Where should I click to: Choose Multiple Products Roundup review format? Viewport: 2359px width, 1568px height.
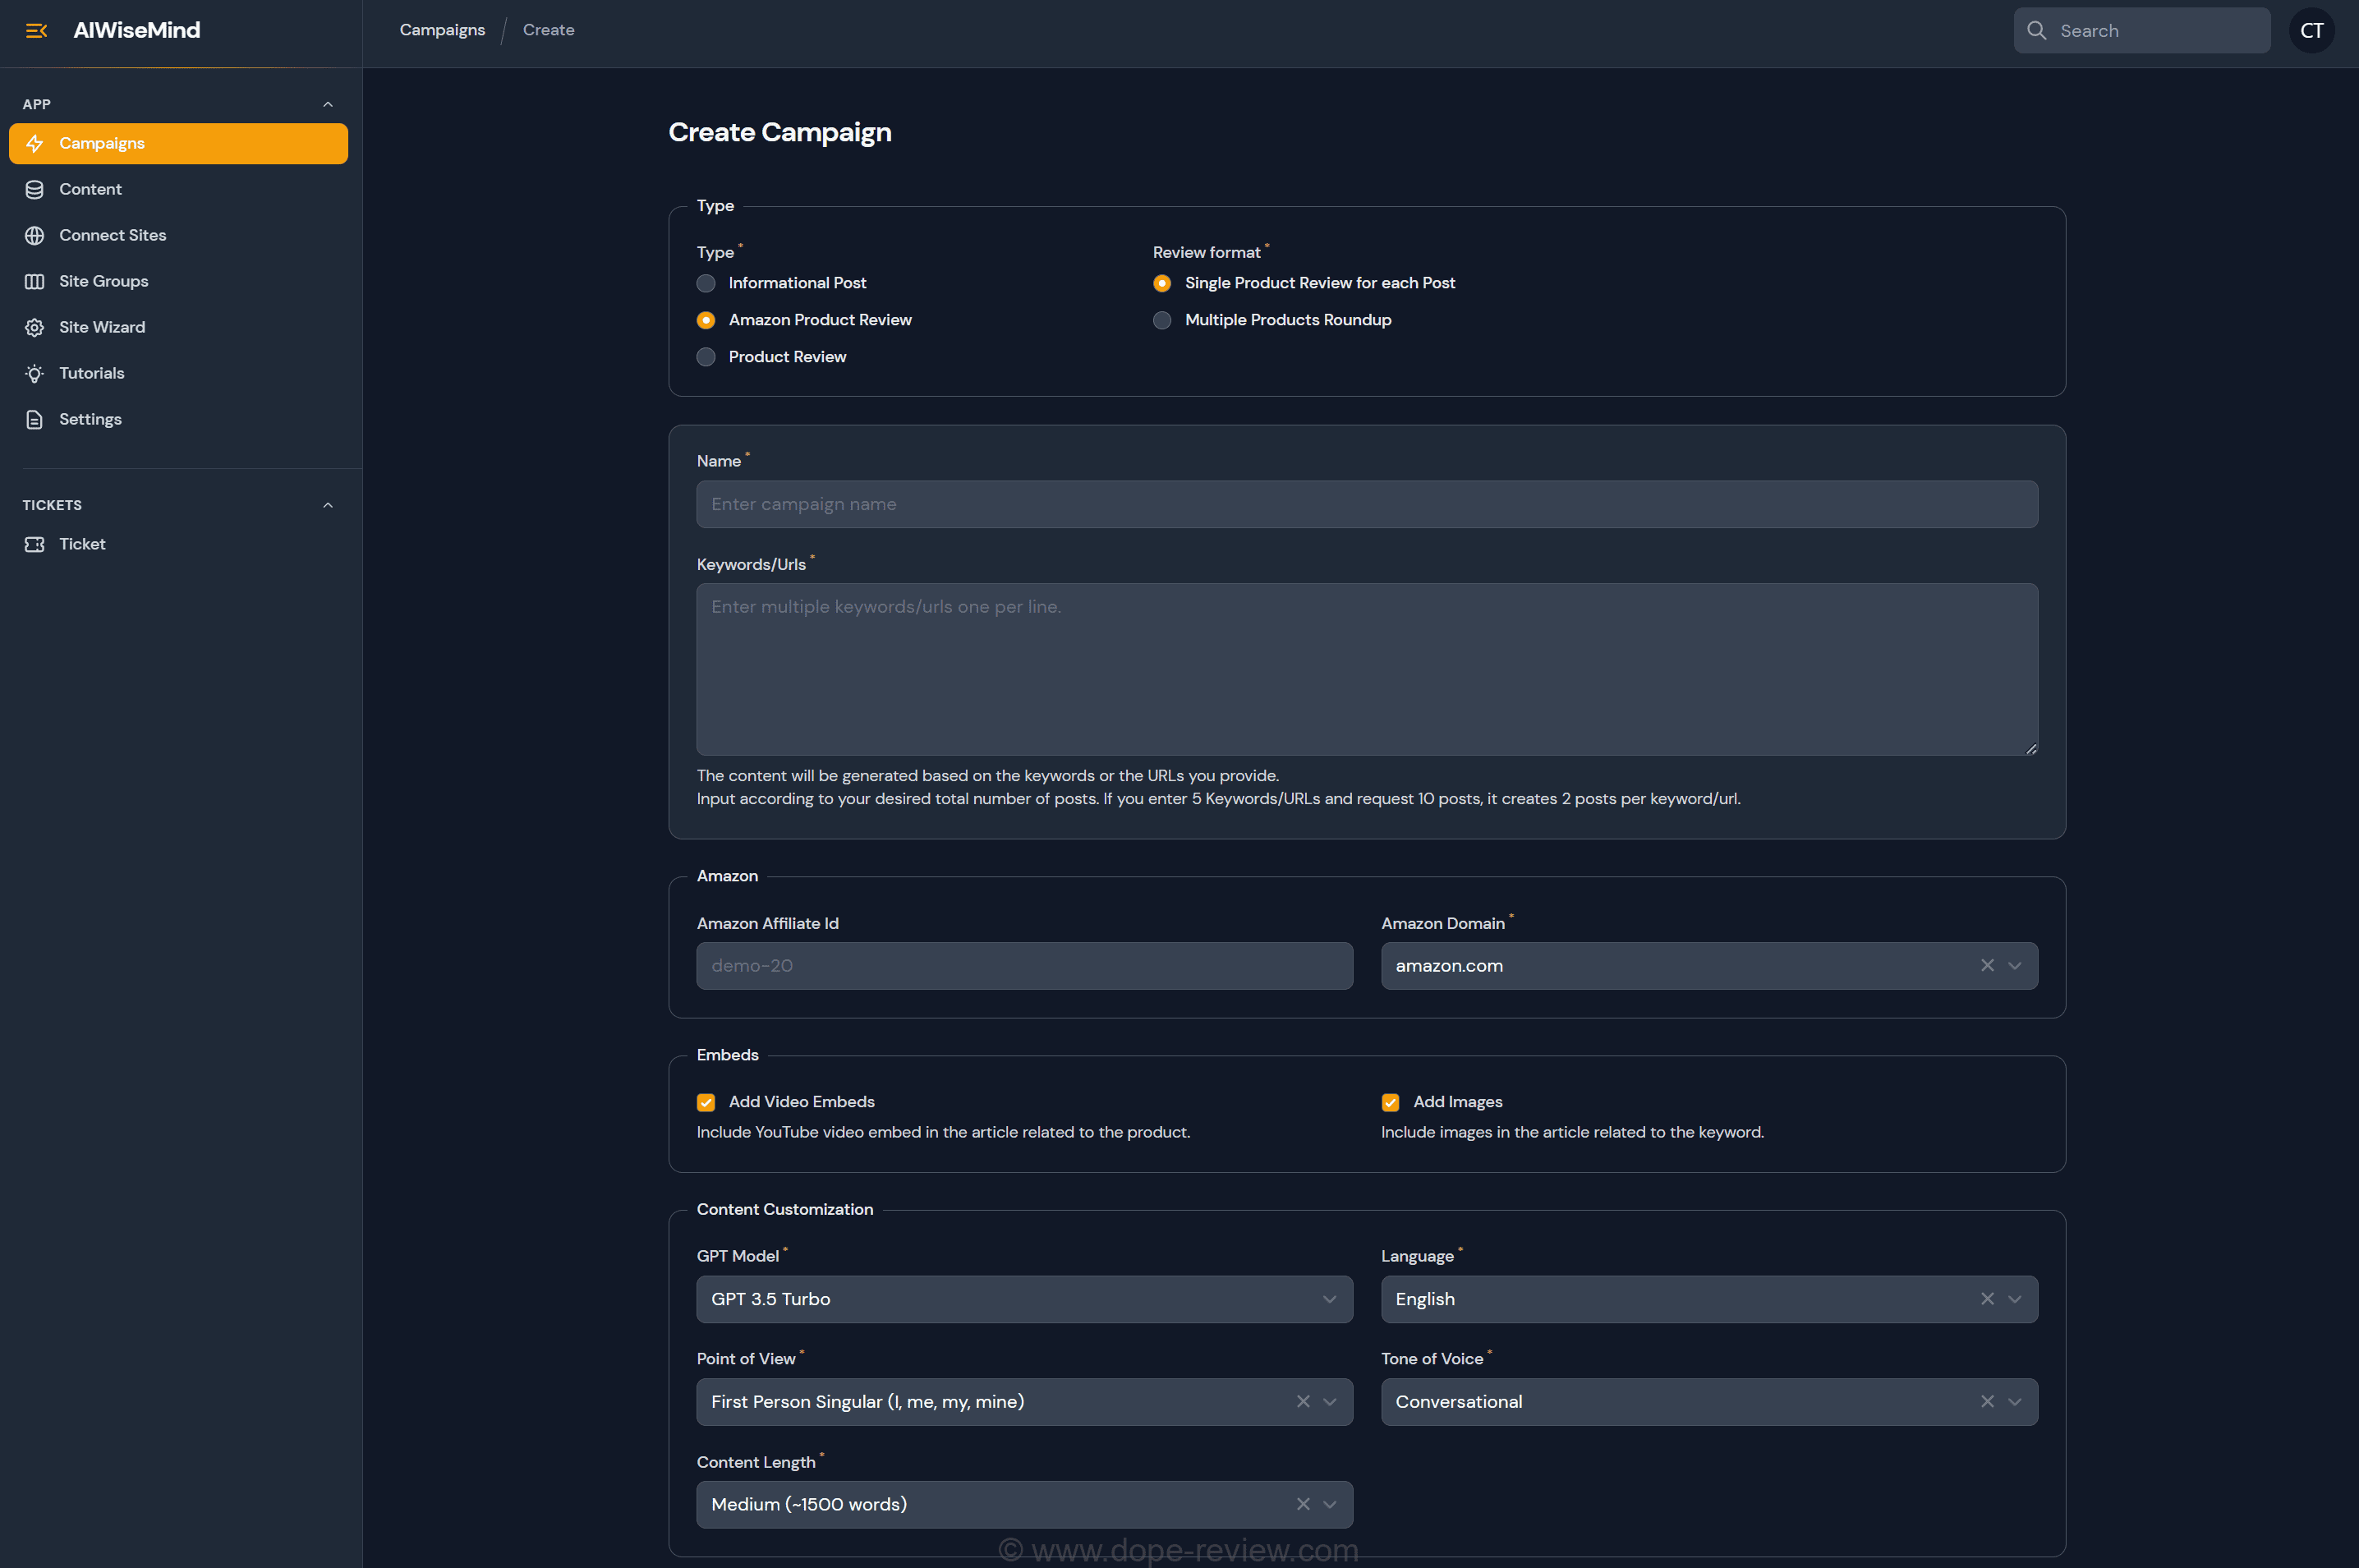pos(1161,320)
